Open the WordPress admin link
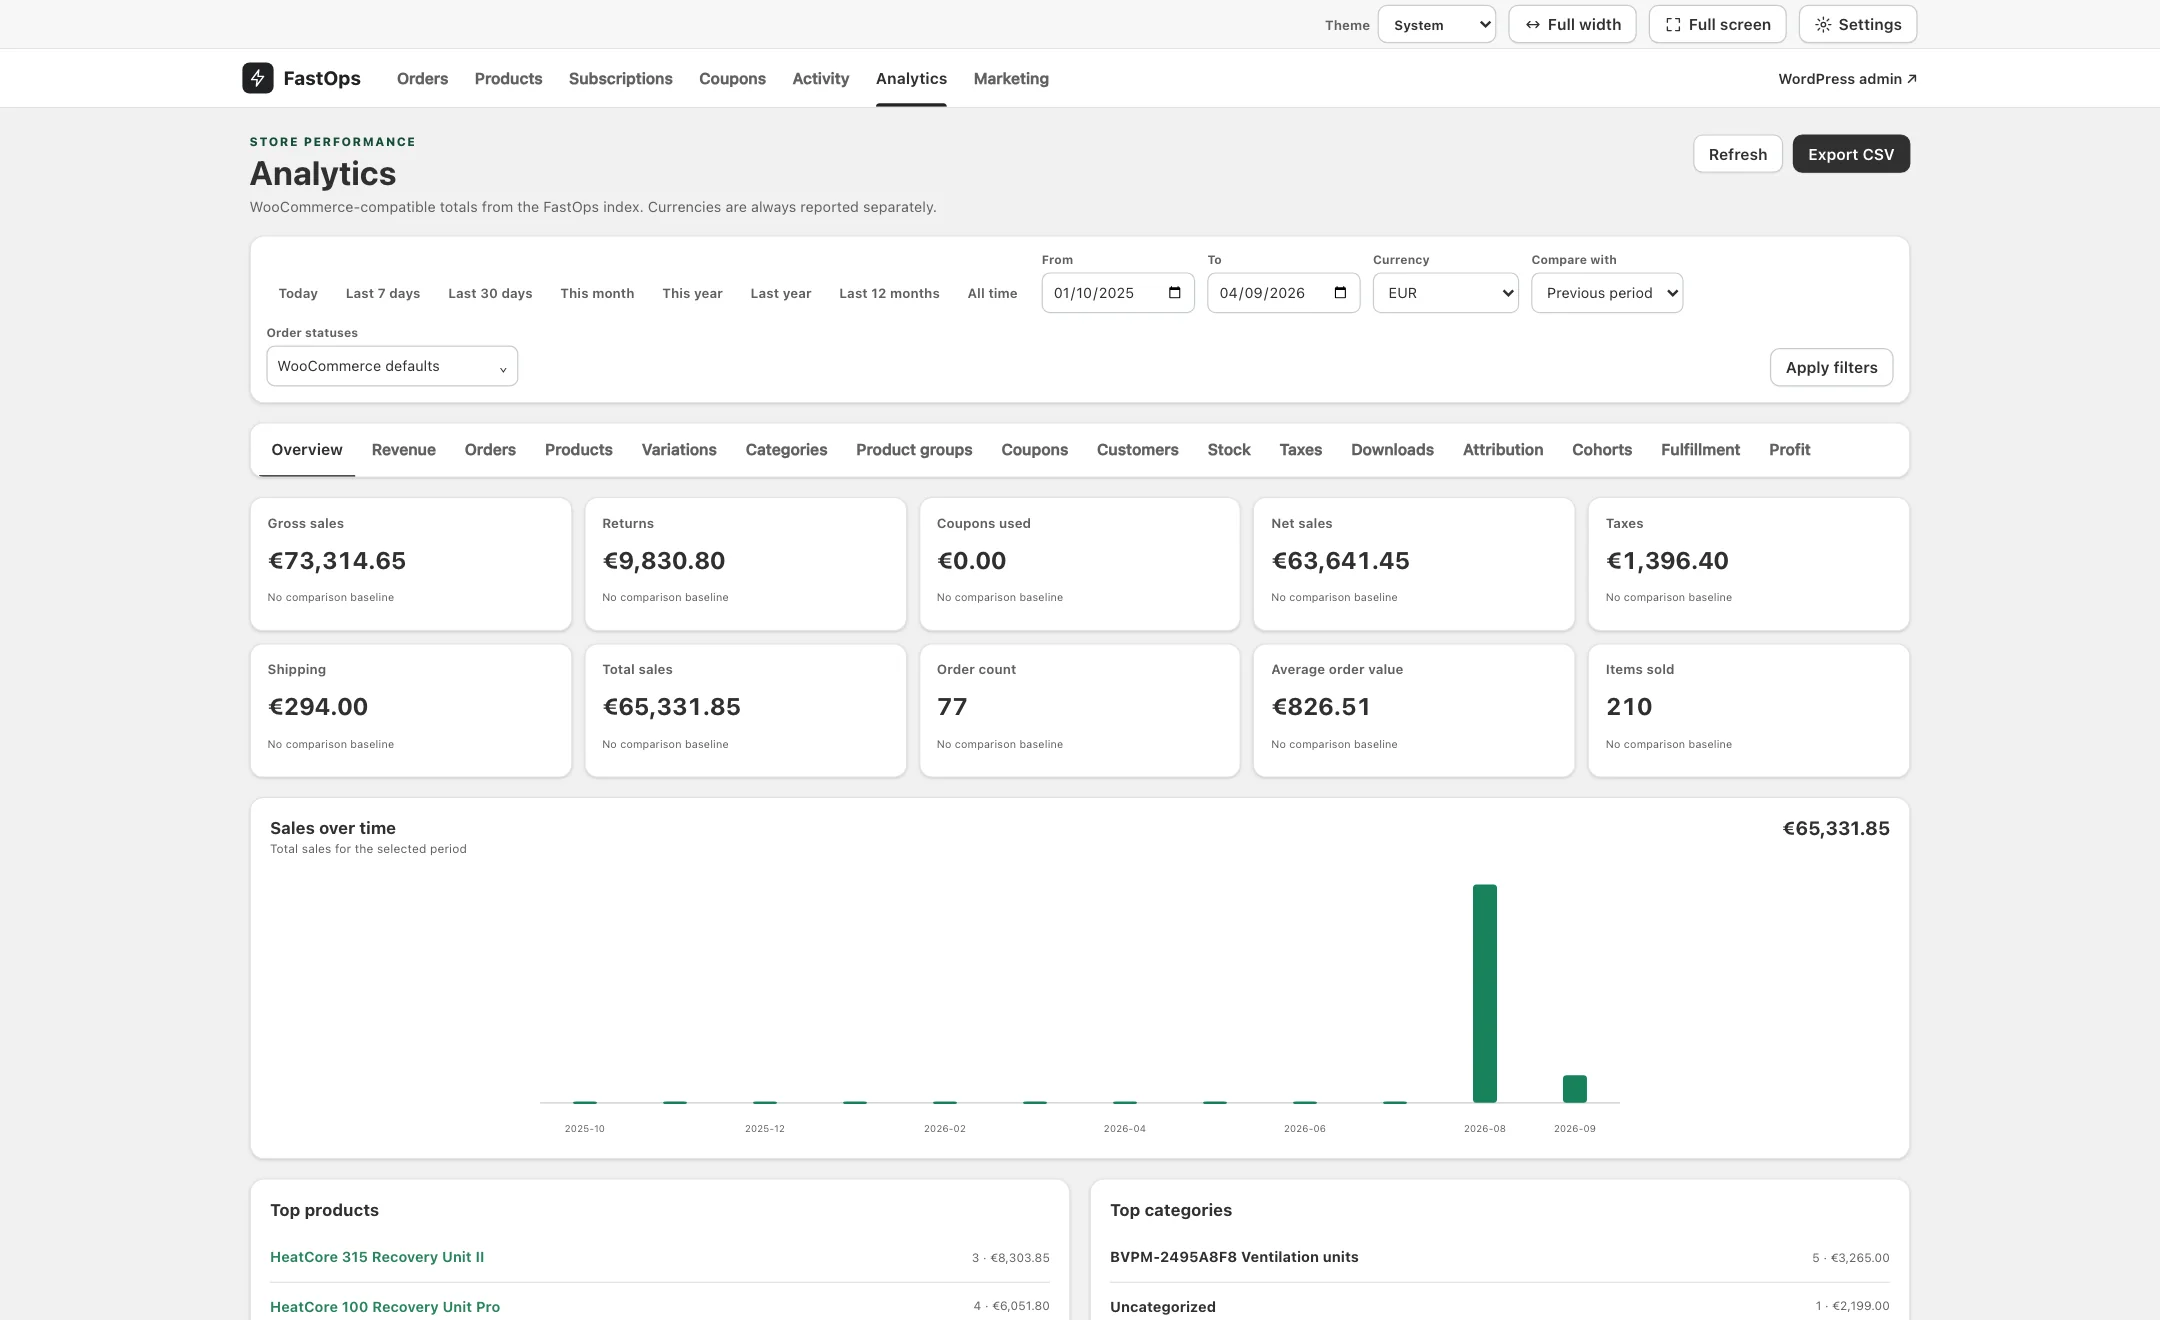 tap(1847, 78)
